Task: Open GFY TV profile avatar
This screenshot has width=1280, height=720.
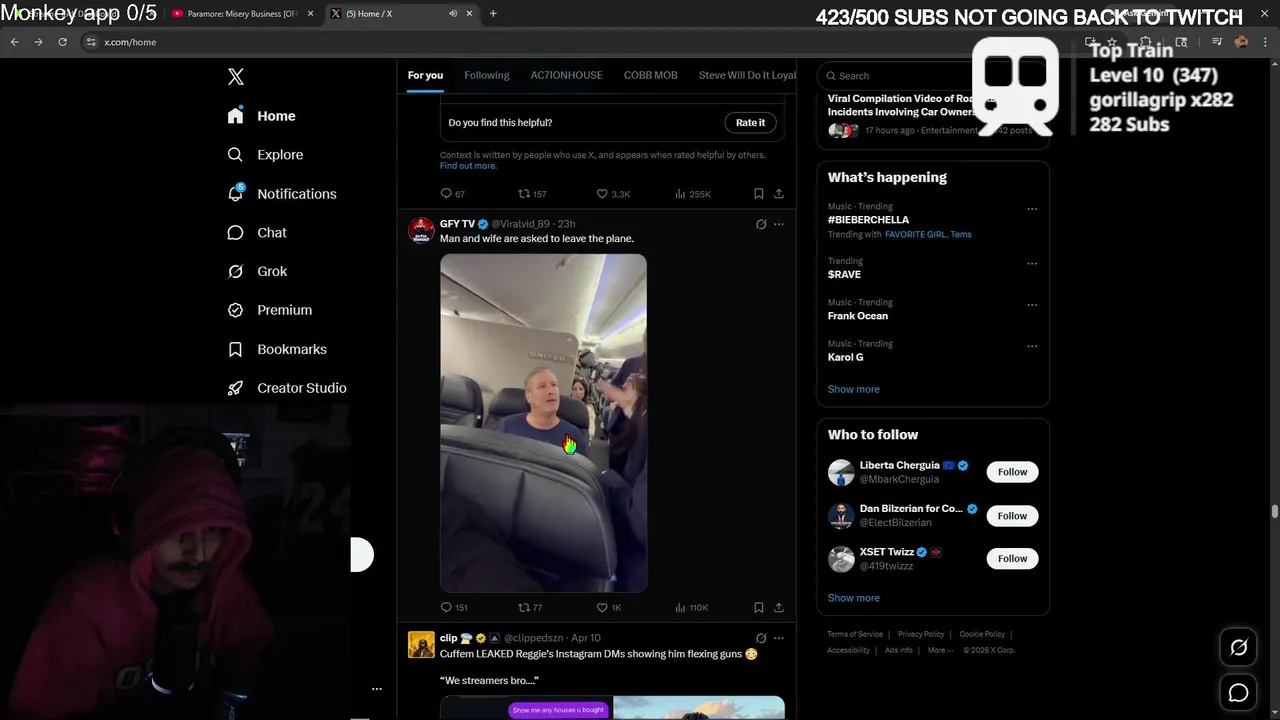Action: (x=421, y=230)
